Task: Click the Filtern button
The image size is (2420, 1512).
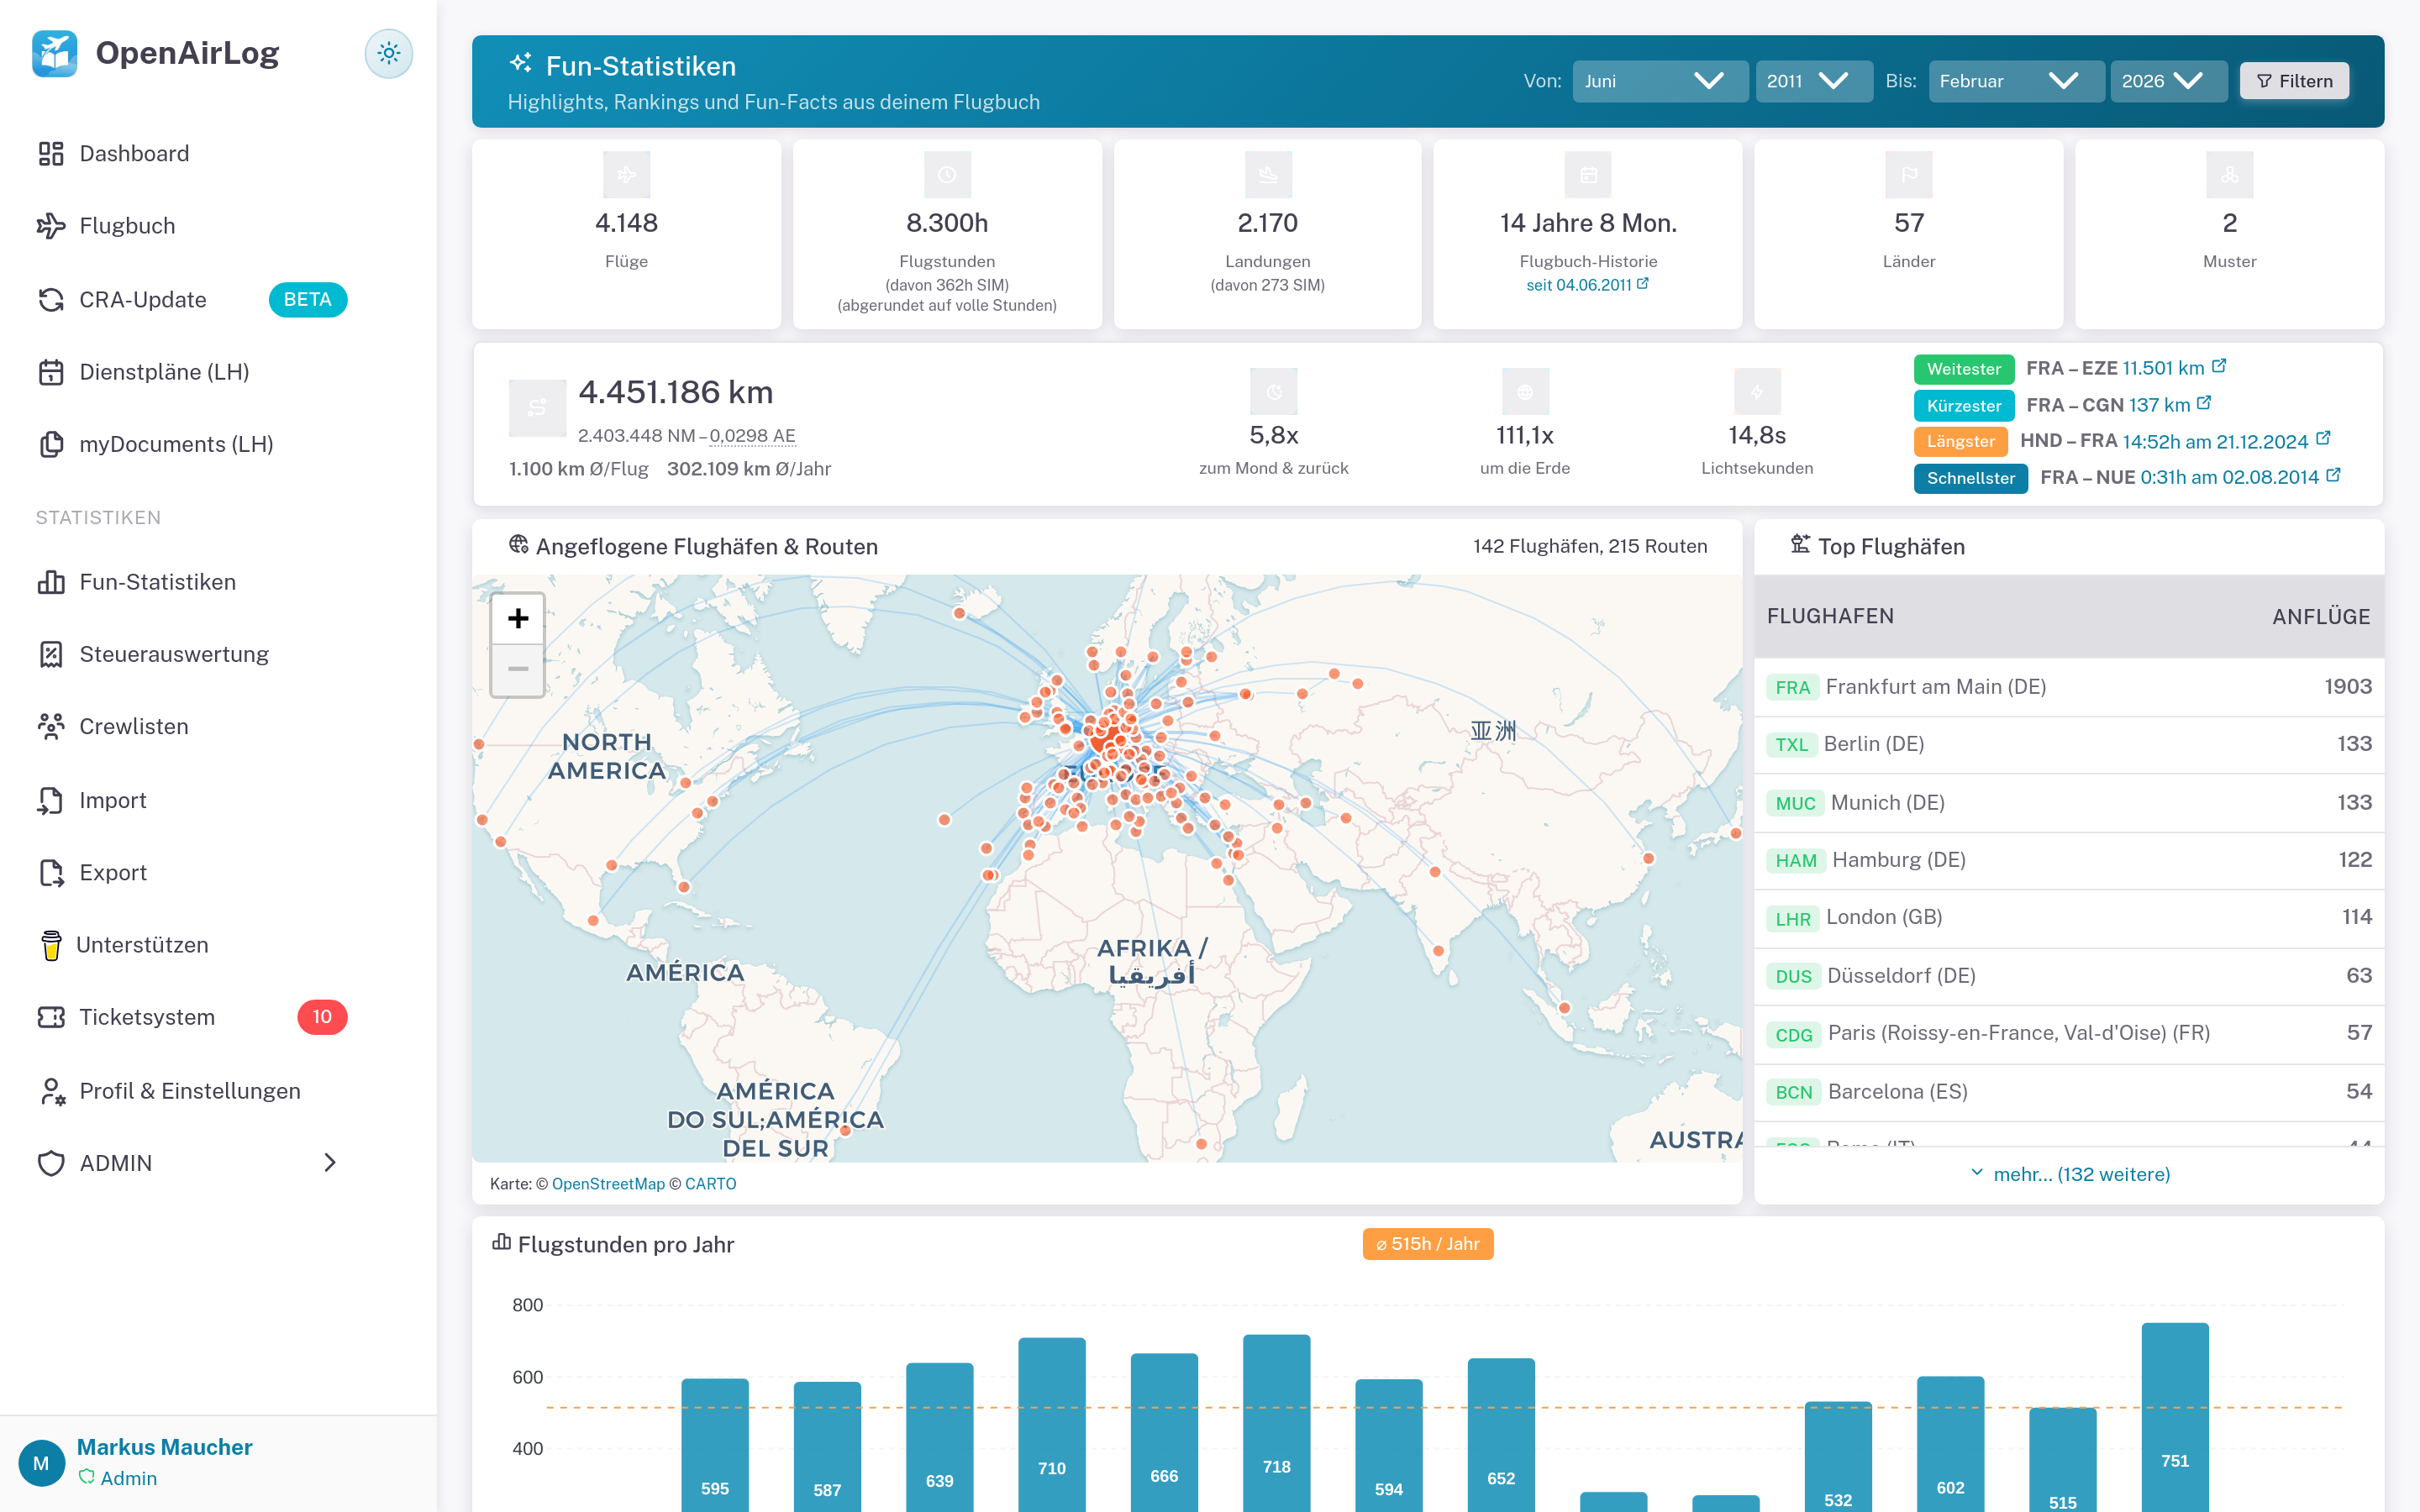Action: pyautogui.click(x=2294, y=81)
